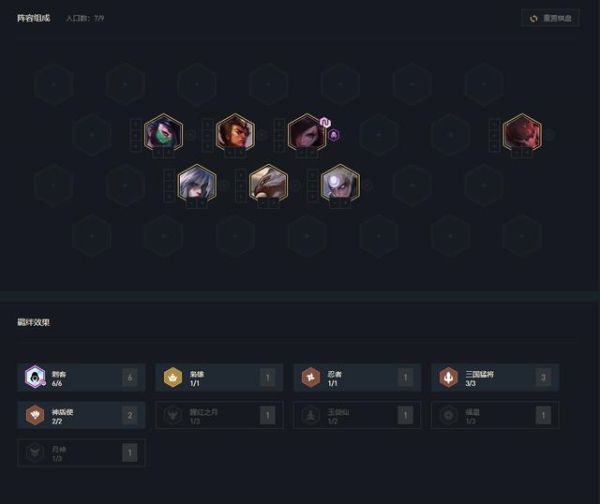This screenshot has height=504, width=600.
Task: Select the eagle-like champion portrait
Action: point(268,183)
